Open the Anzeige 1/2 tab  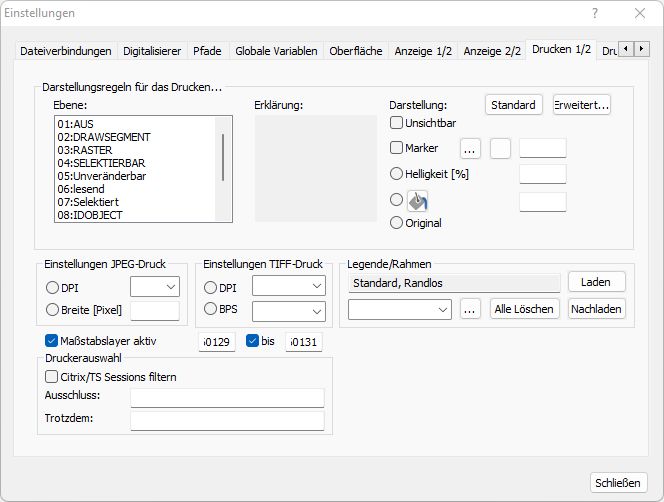(423, 51)
